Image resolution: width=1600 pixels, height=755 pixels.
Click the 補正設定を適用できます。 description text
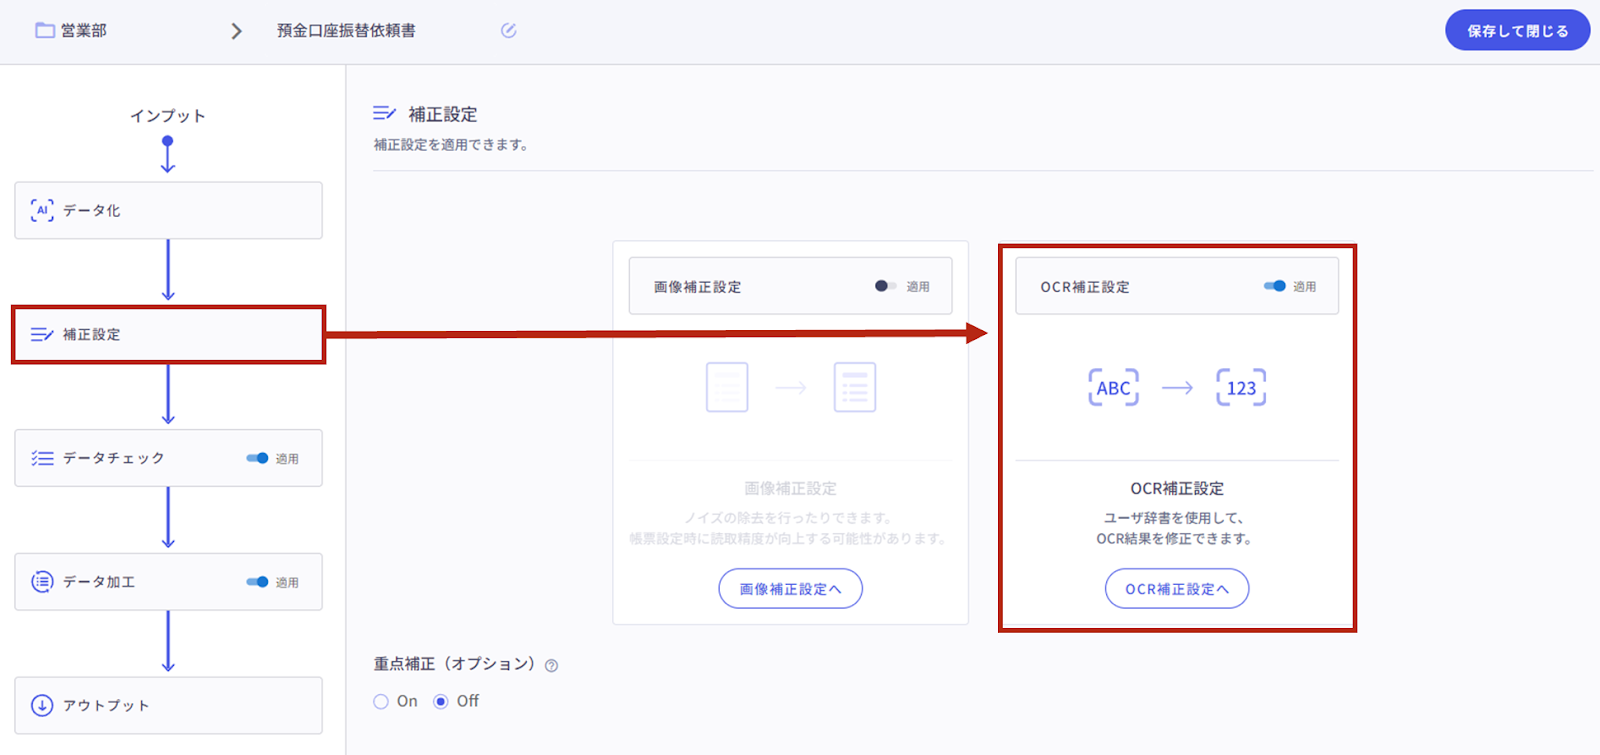451,145
